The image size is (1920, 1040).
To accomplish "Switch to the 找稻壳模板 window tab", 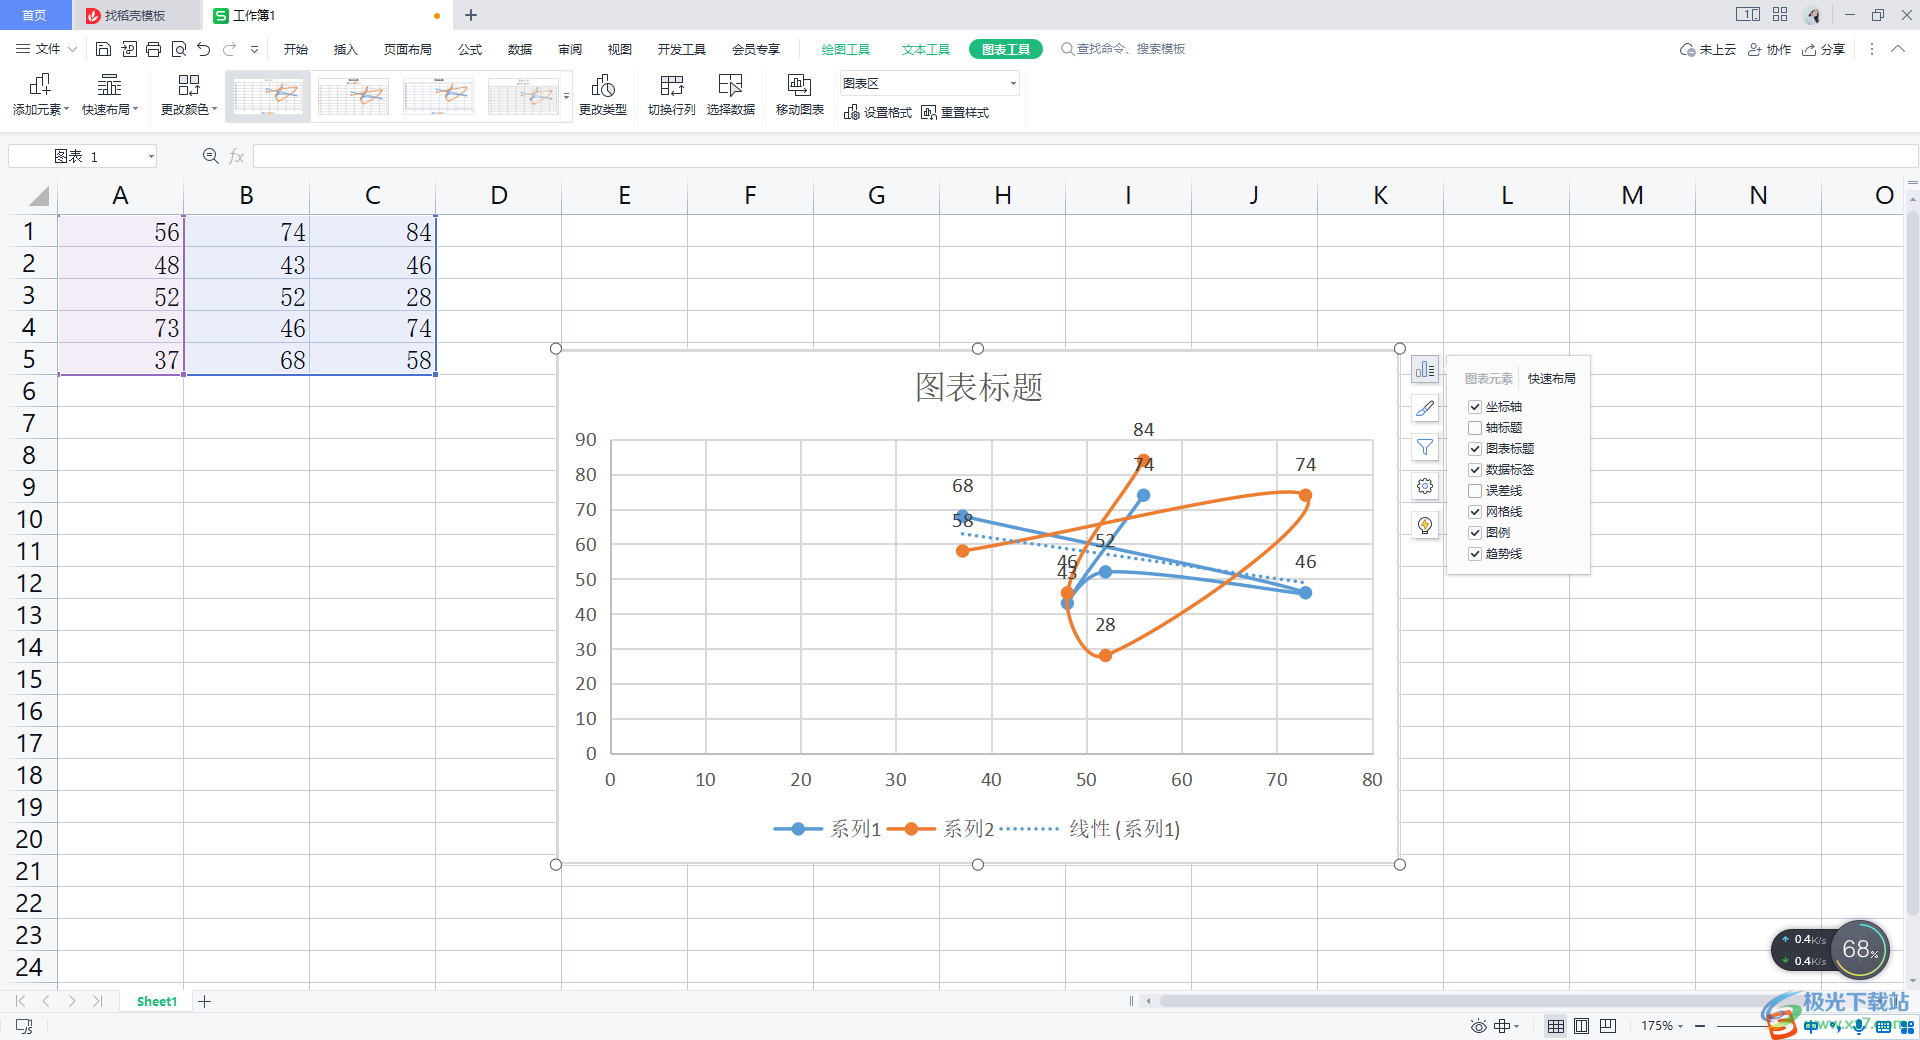I will [136, 15].
